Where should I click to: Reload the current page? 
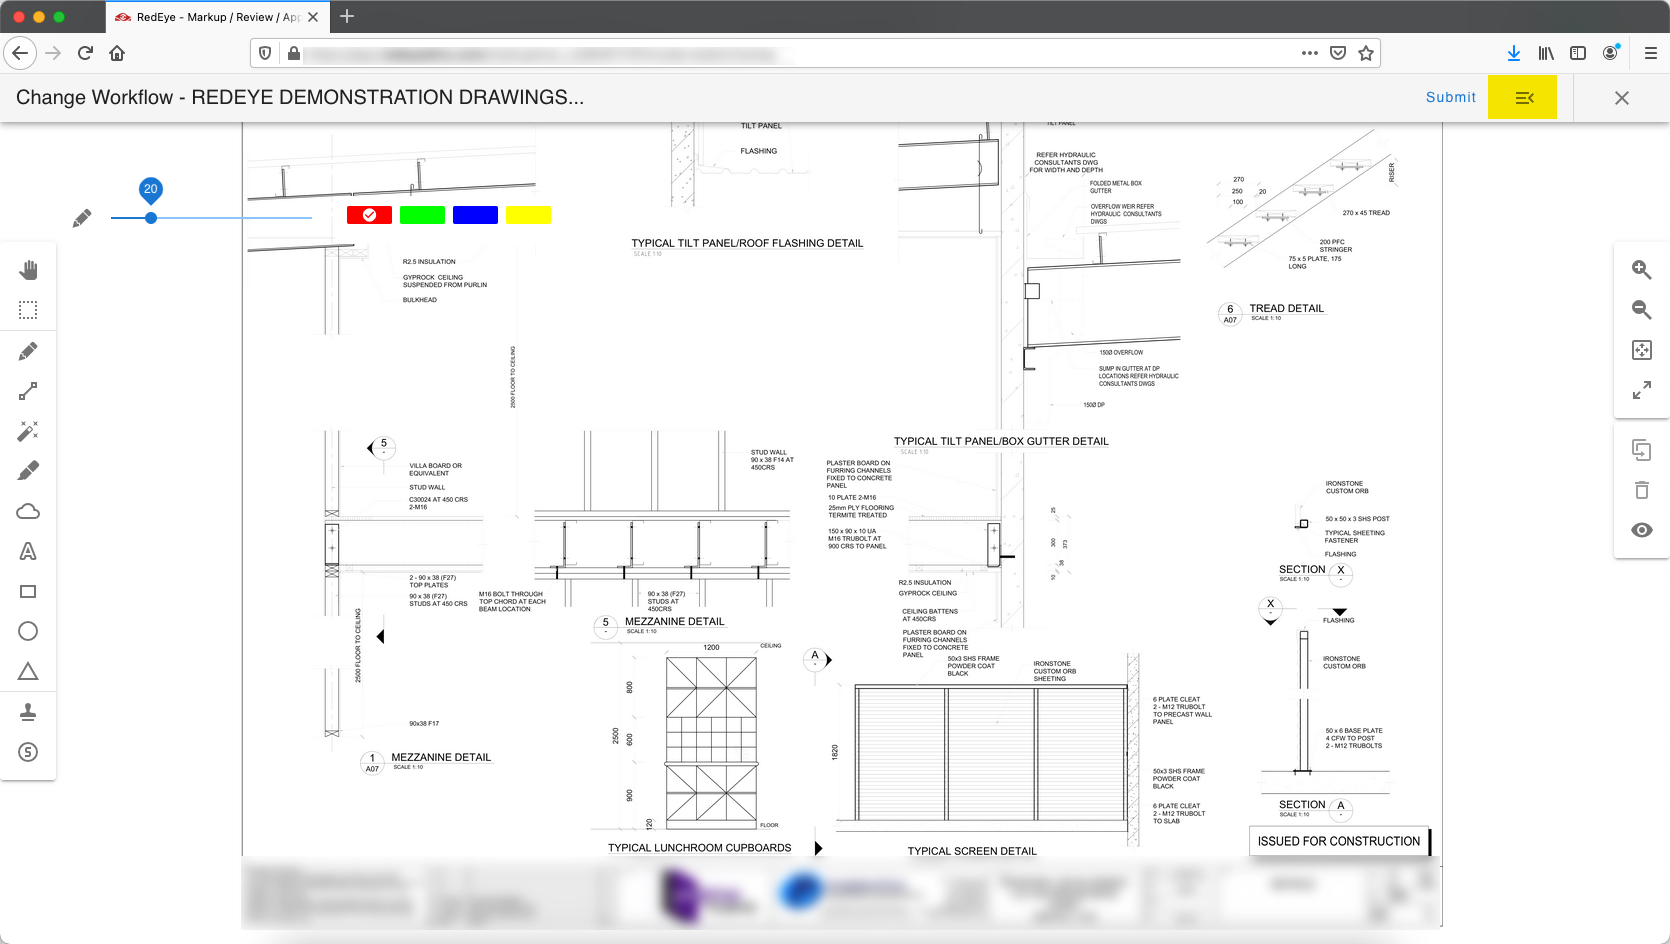[85, 53]
